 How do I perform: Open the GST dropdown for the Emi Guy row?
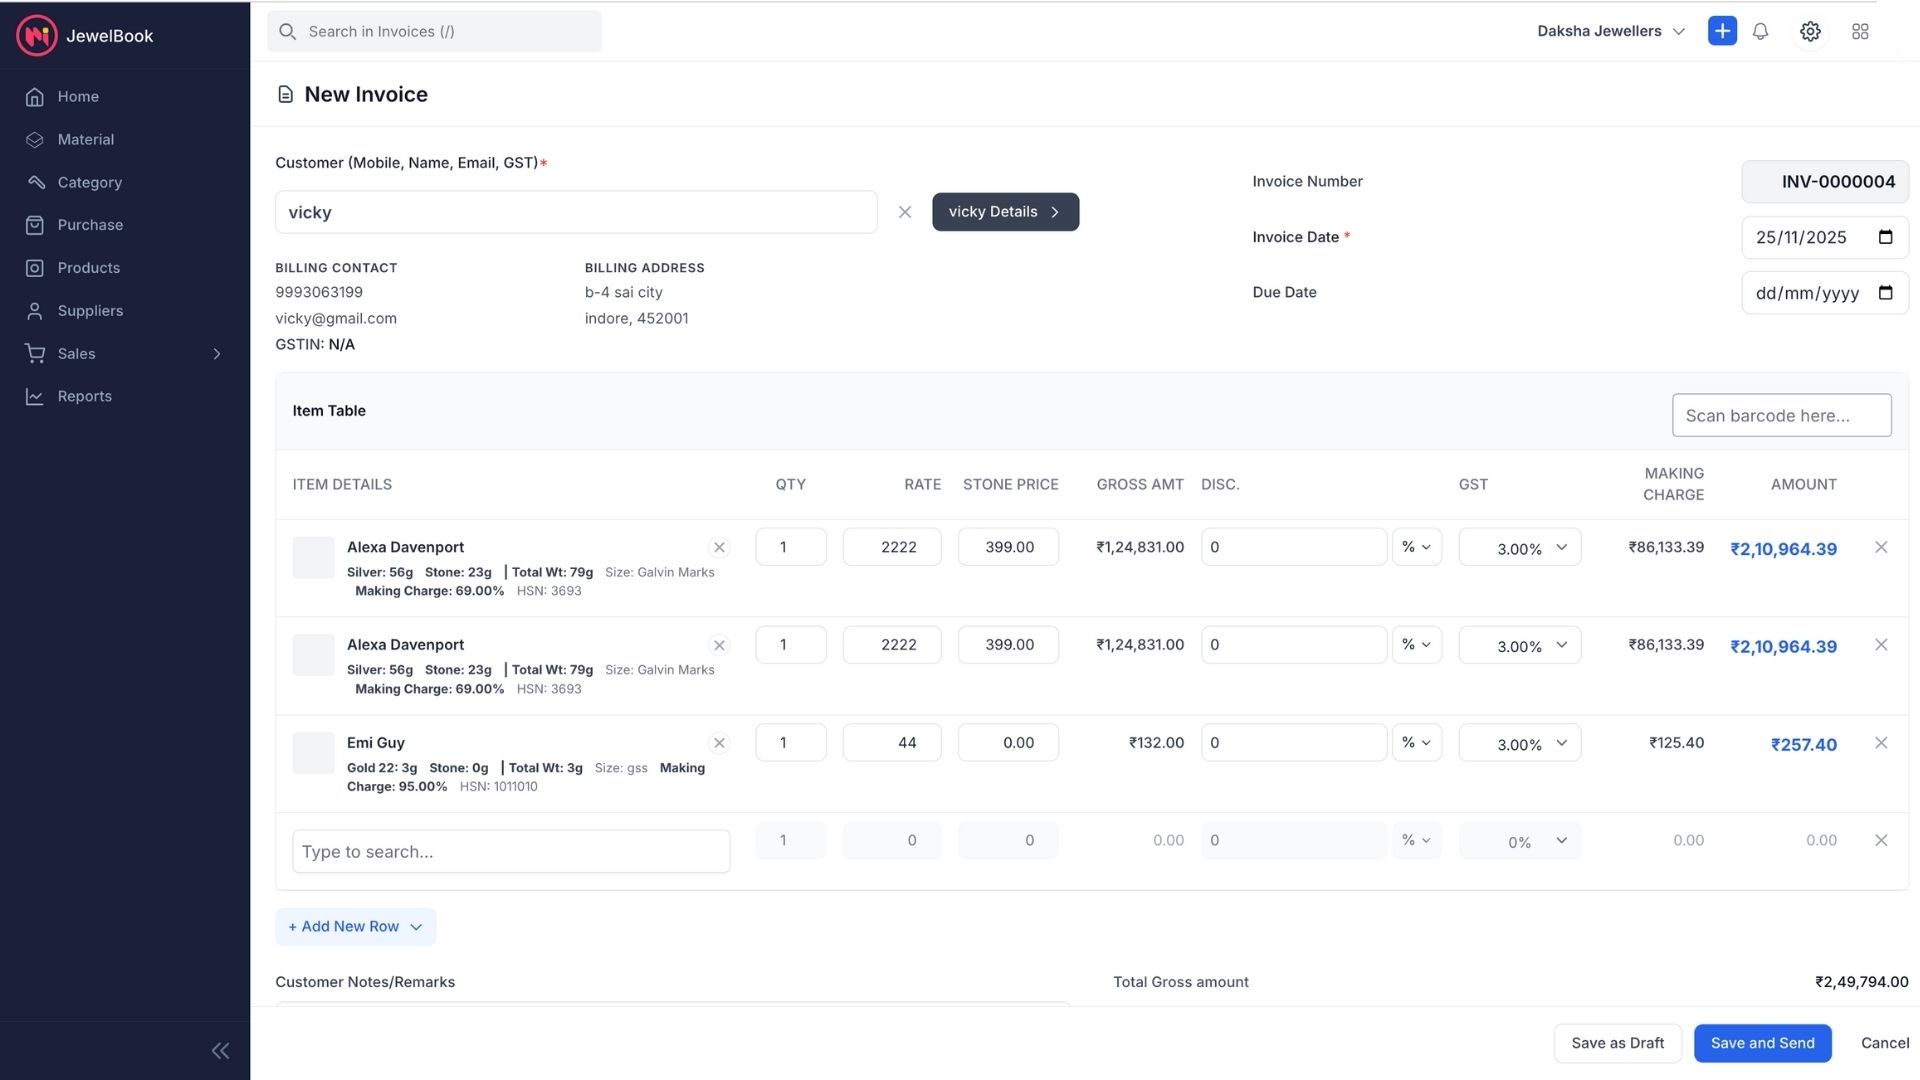(1519, 743)
